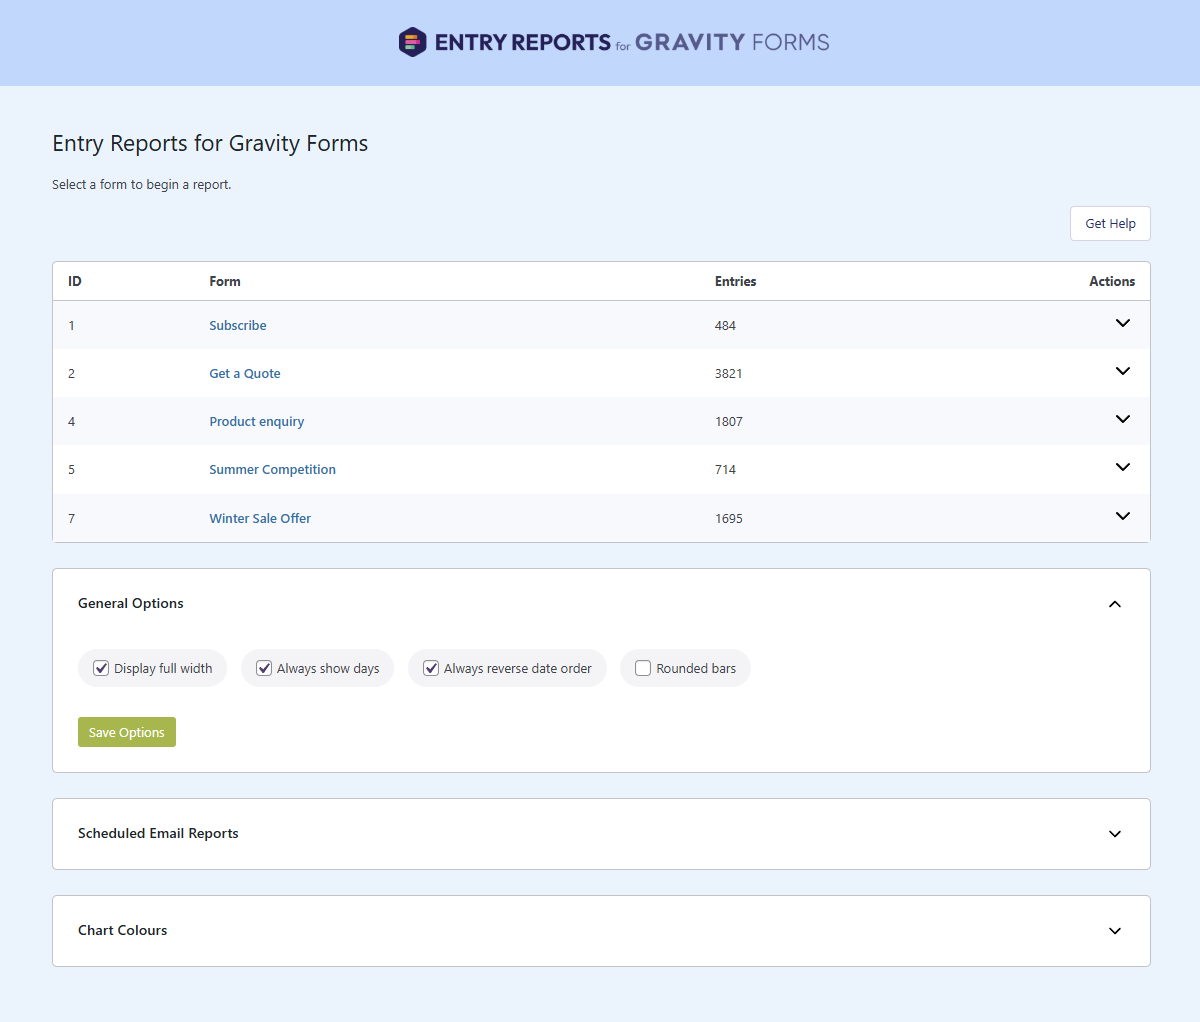Open actions chevron for Summer Competition row
Image resolution: width=1200 pixels, height=1022 pixels.
point(1122,467)
